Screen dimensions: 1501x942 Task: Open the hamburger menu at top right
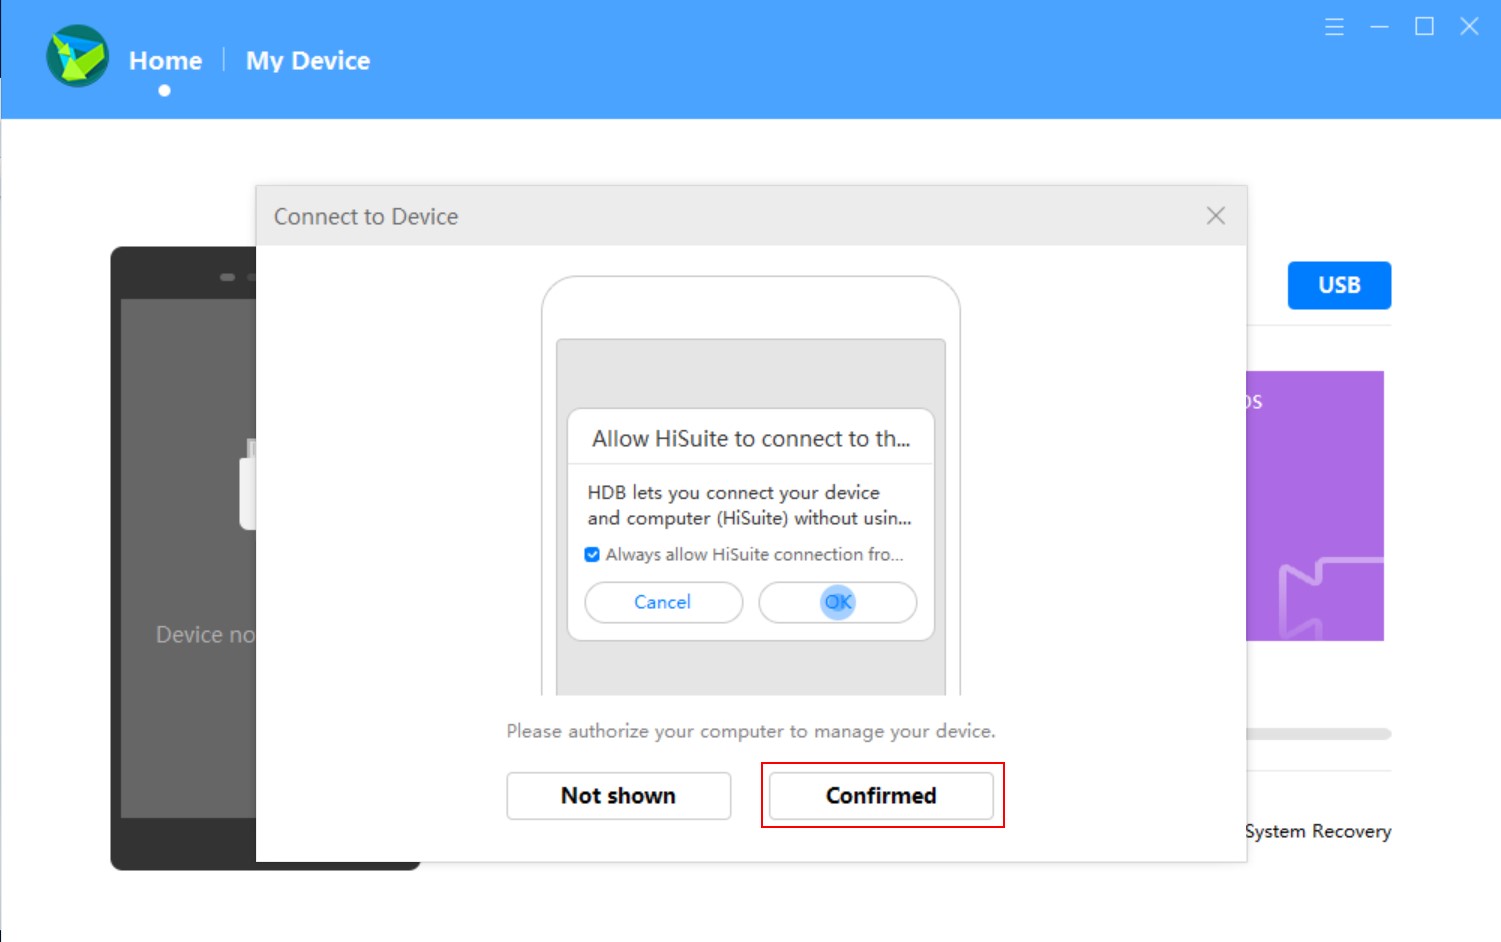pos(1334,27)
